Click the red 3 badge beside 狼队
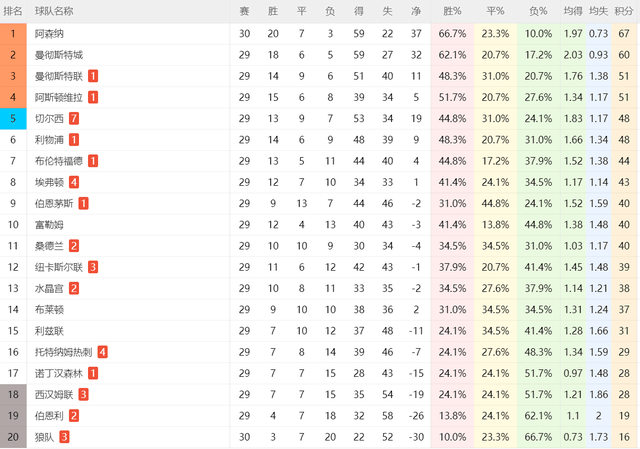Image resolution: width=640 pixels, height=449 pixels. (x=64, y=437)
